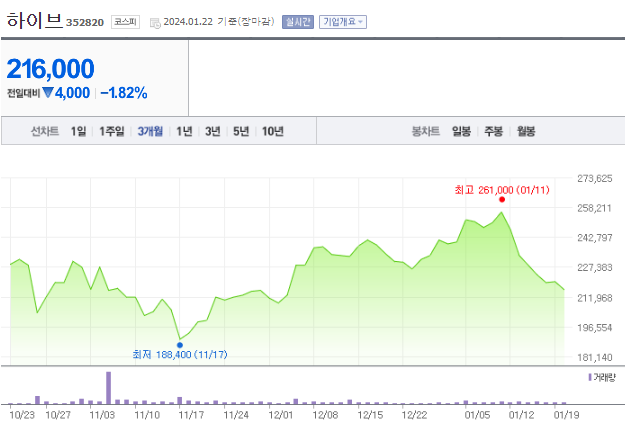Click the 최고 261,000 (01/11) label

point(502,190)
